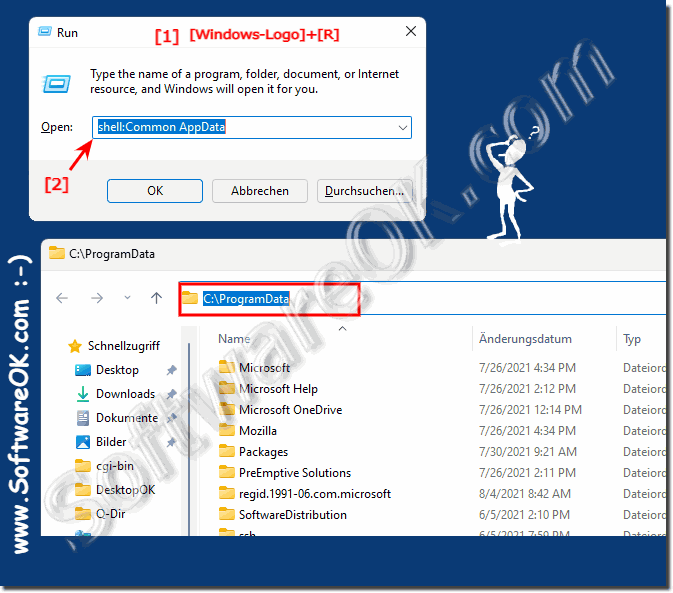Click the folder icon in the Explorer title bar
Image resolution: width=673 pixels, height=593 pixels.
56,253
